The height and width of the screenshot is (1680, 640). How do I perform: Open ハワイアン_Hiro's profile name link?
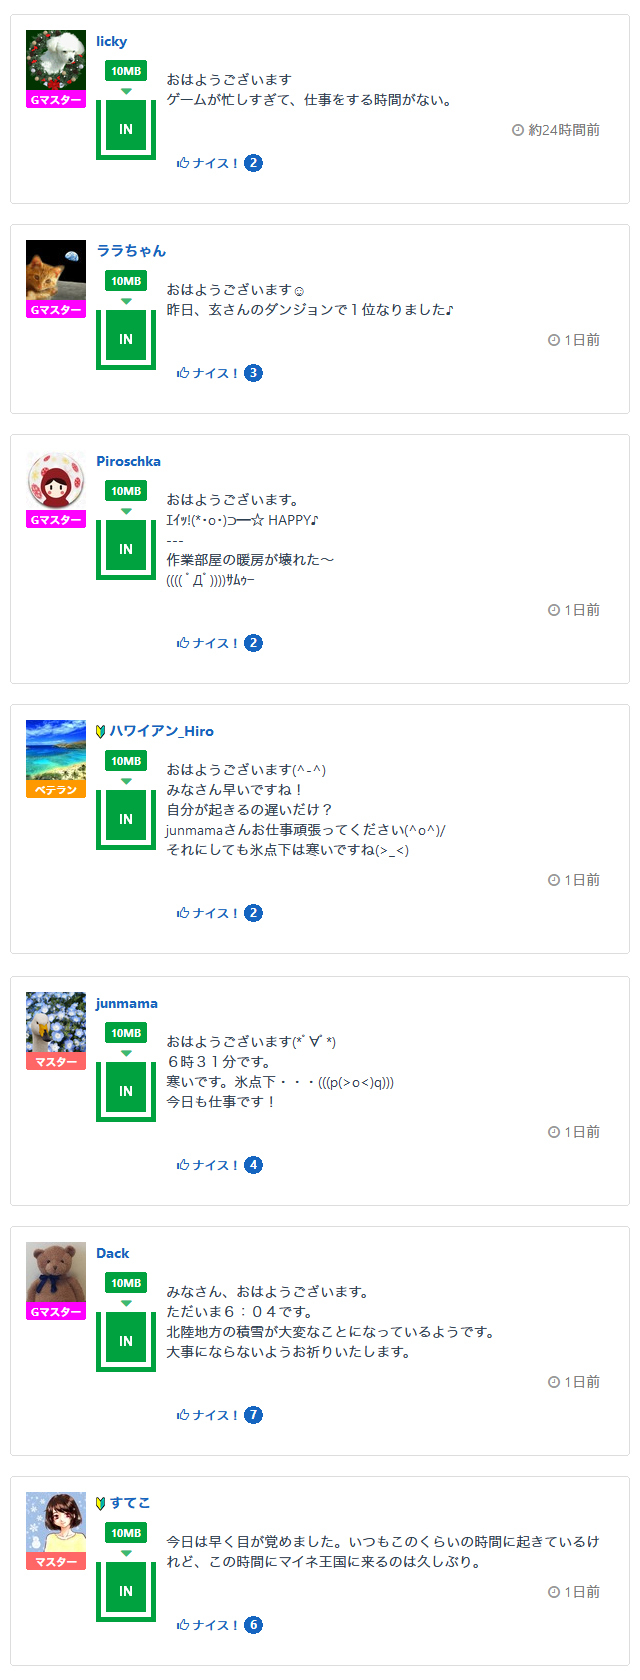click(161, 731)
